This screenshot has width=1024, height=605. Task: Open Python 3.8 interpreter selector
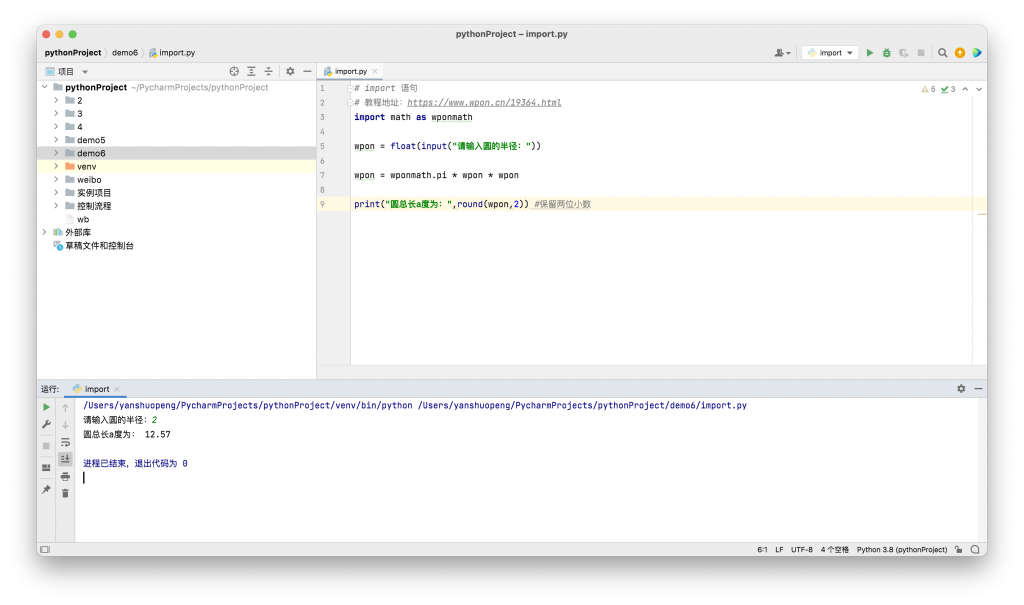pos(902,549)
